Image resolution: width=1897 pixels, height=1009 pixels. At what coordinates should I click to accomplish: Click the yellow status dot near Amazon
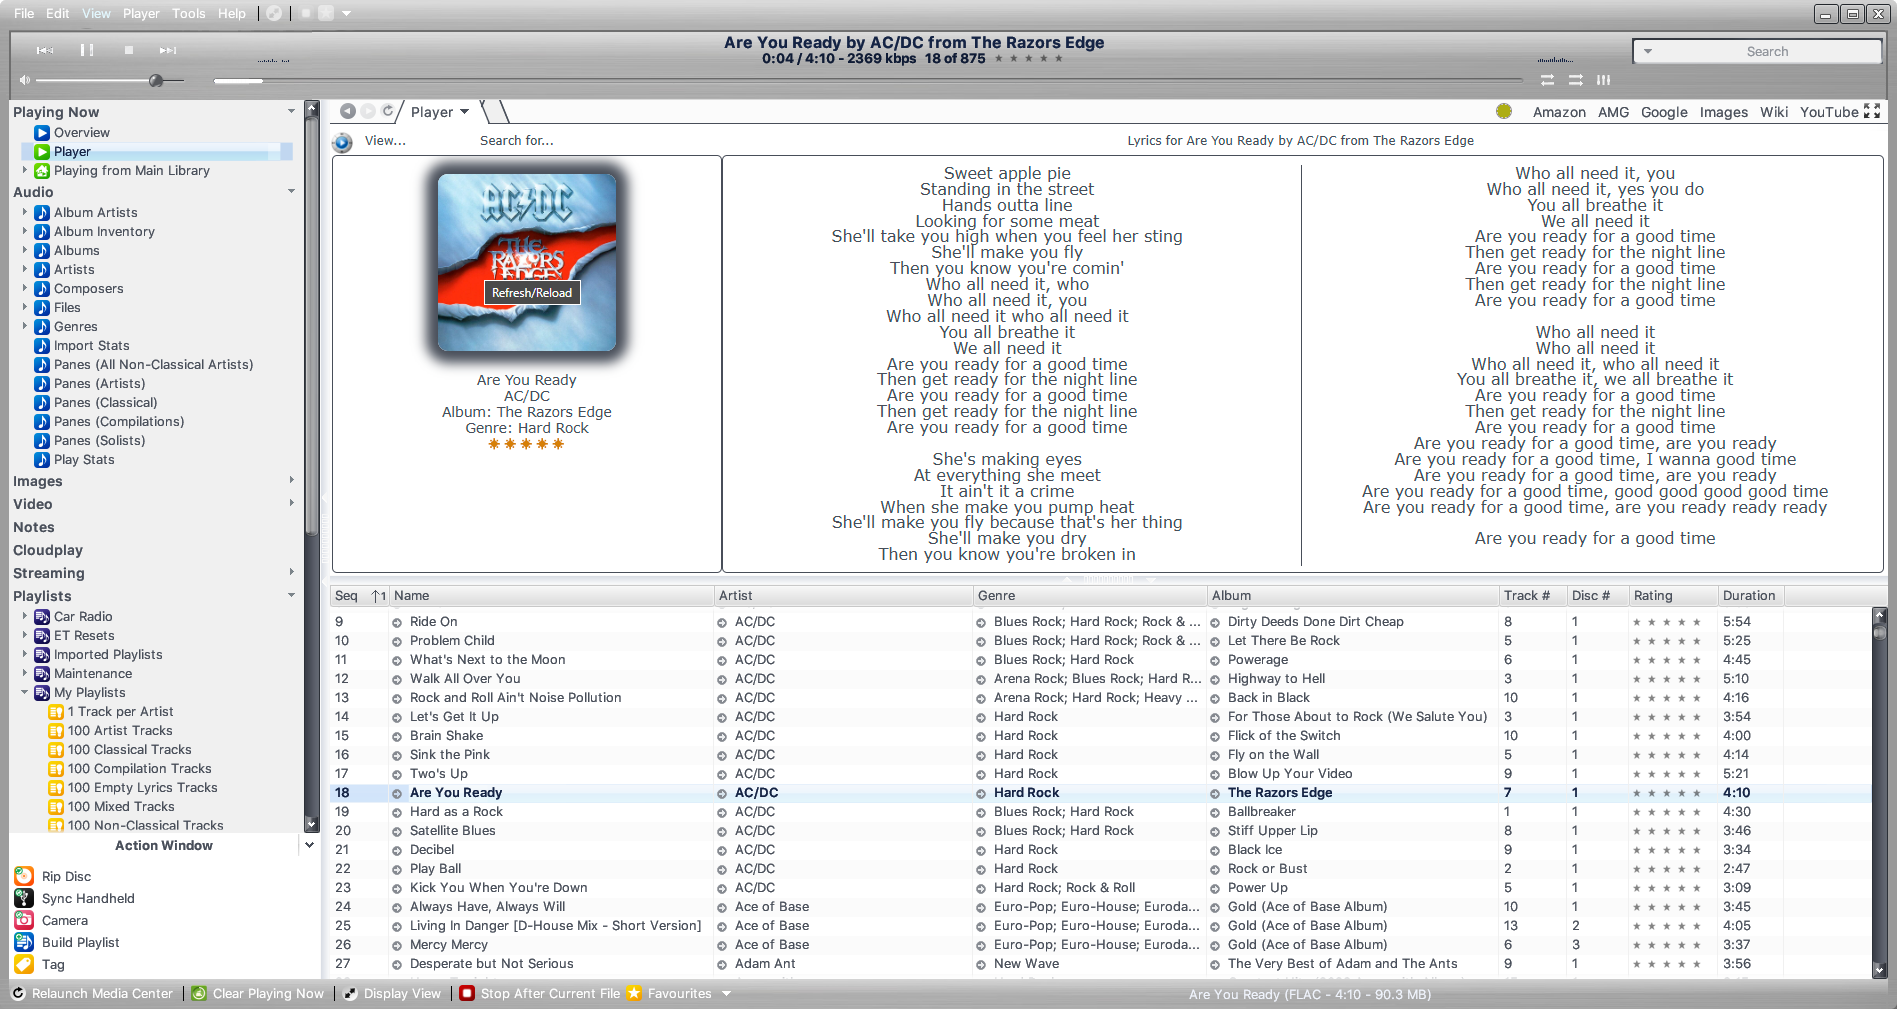point(1504,111)
